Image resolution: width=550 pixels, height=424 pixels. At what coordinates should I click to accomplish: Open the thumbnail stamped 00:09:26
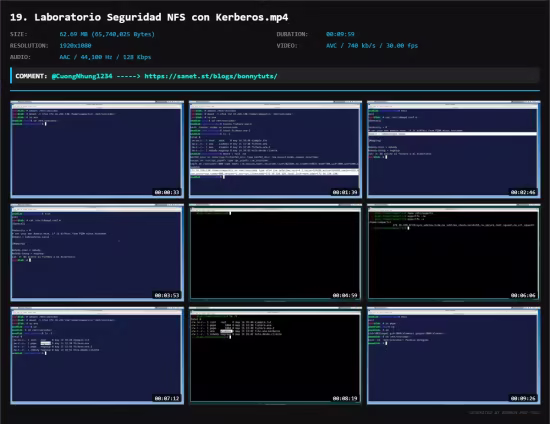point(454,356)
